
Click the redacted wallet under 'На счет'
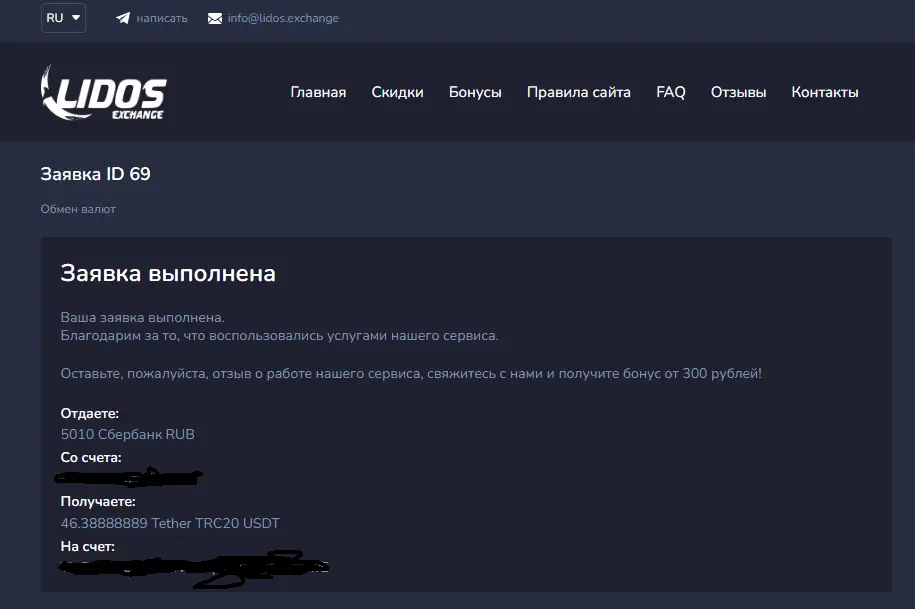[x=195, y=567]
